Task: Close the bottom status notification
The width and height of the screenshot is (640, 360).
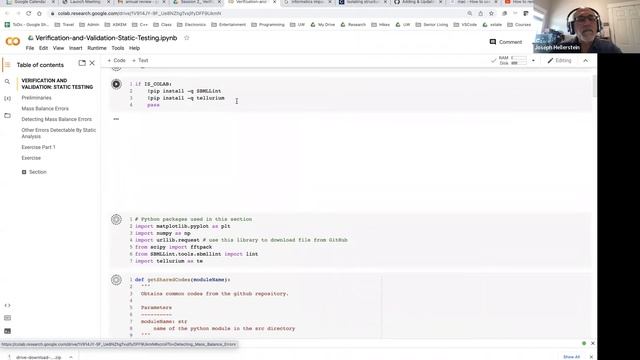Action: point(593,344)
